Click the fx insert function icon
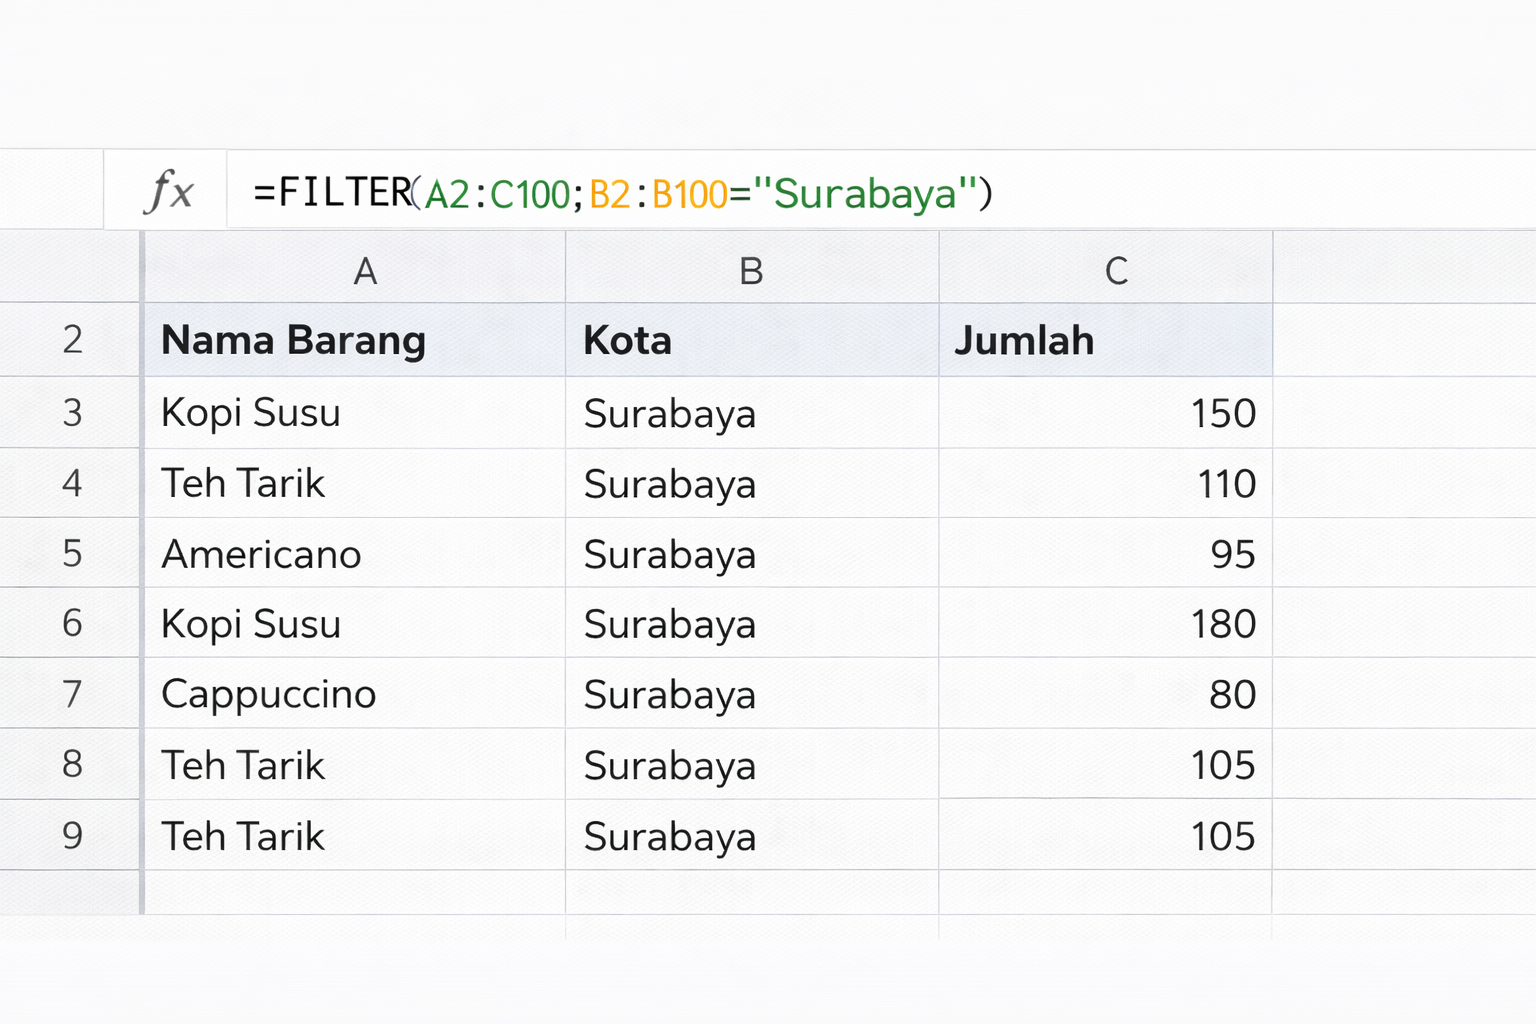This screenshot has height=1024, width=1536. coord(168,191)
